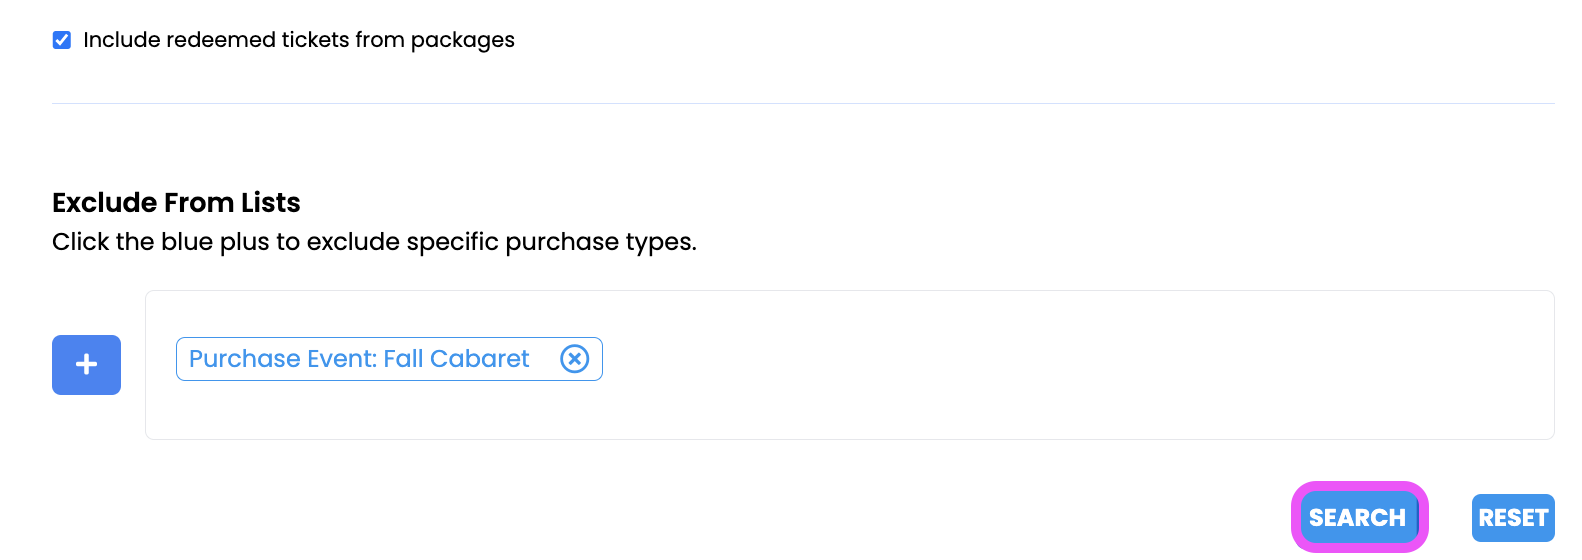Uncheck Include redeemed tickets from packages
The image size is (1582, 560).
pos(62,40)
